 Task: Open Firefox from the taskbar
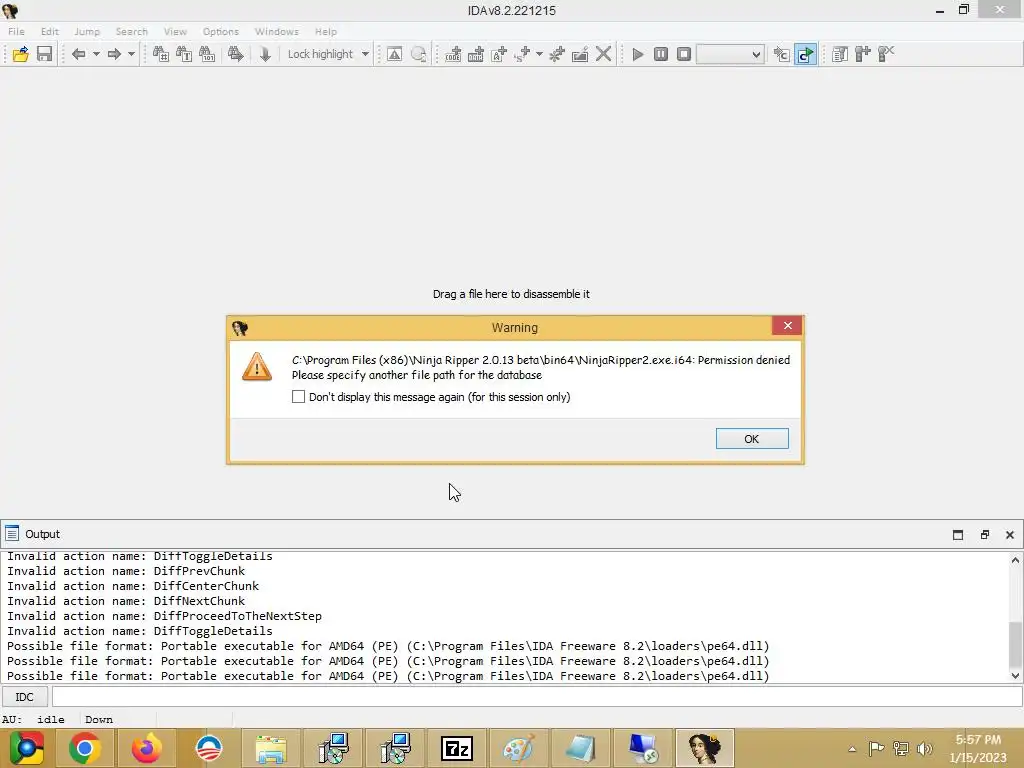(x=146, y=748)
